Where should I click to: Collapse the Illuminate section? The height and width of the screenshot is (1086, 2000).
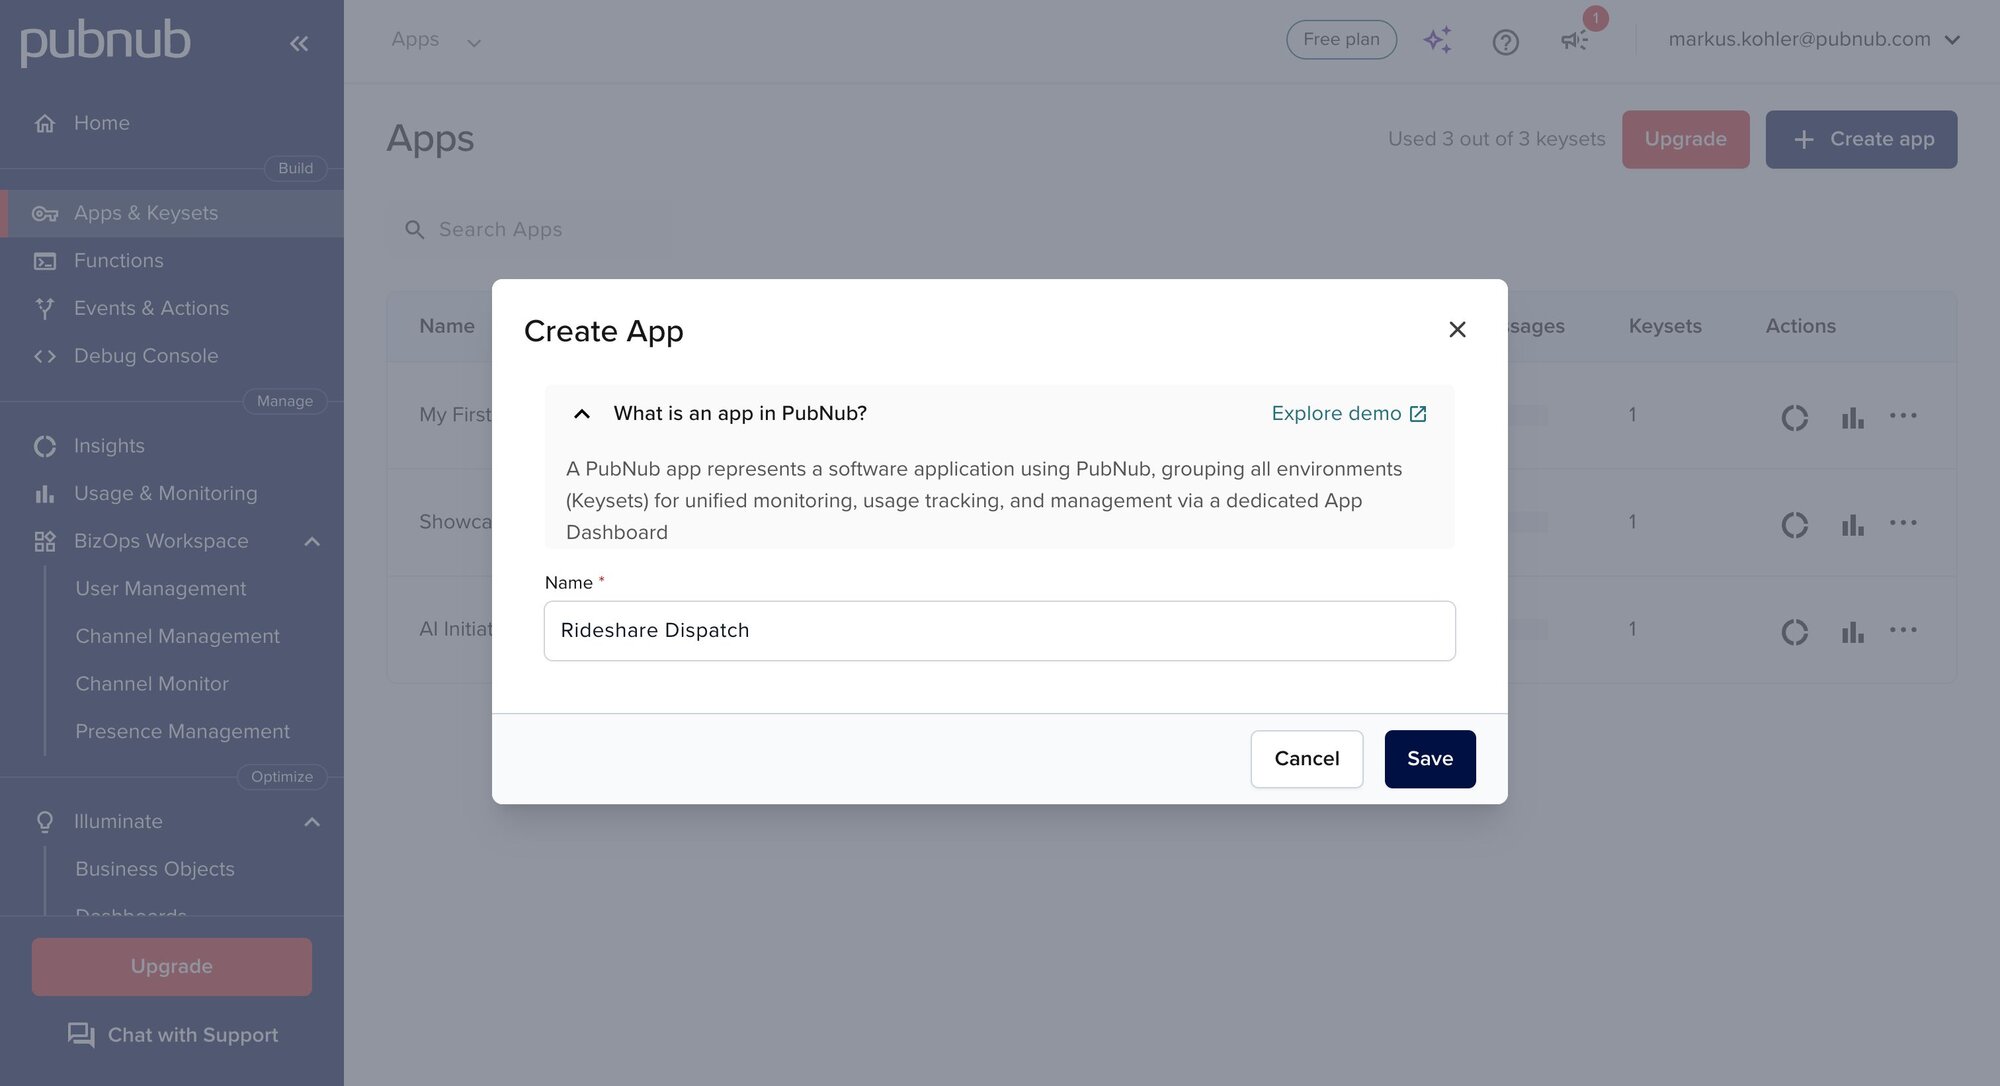click(312, 822)
